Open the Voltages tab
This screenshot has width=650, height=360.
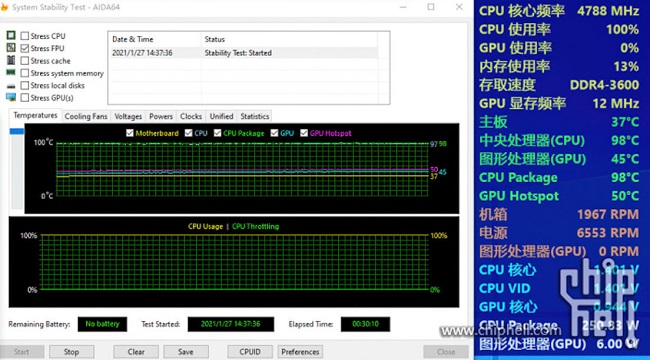click(x=128, y=117)
